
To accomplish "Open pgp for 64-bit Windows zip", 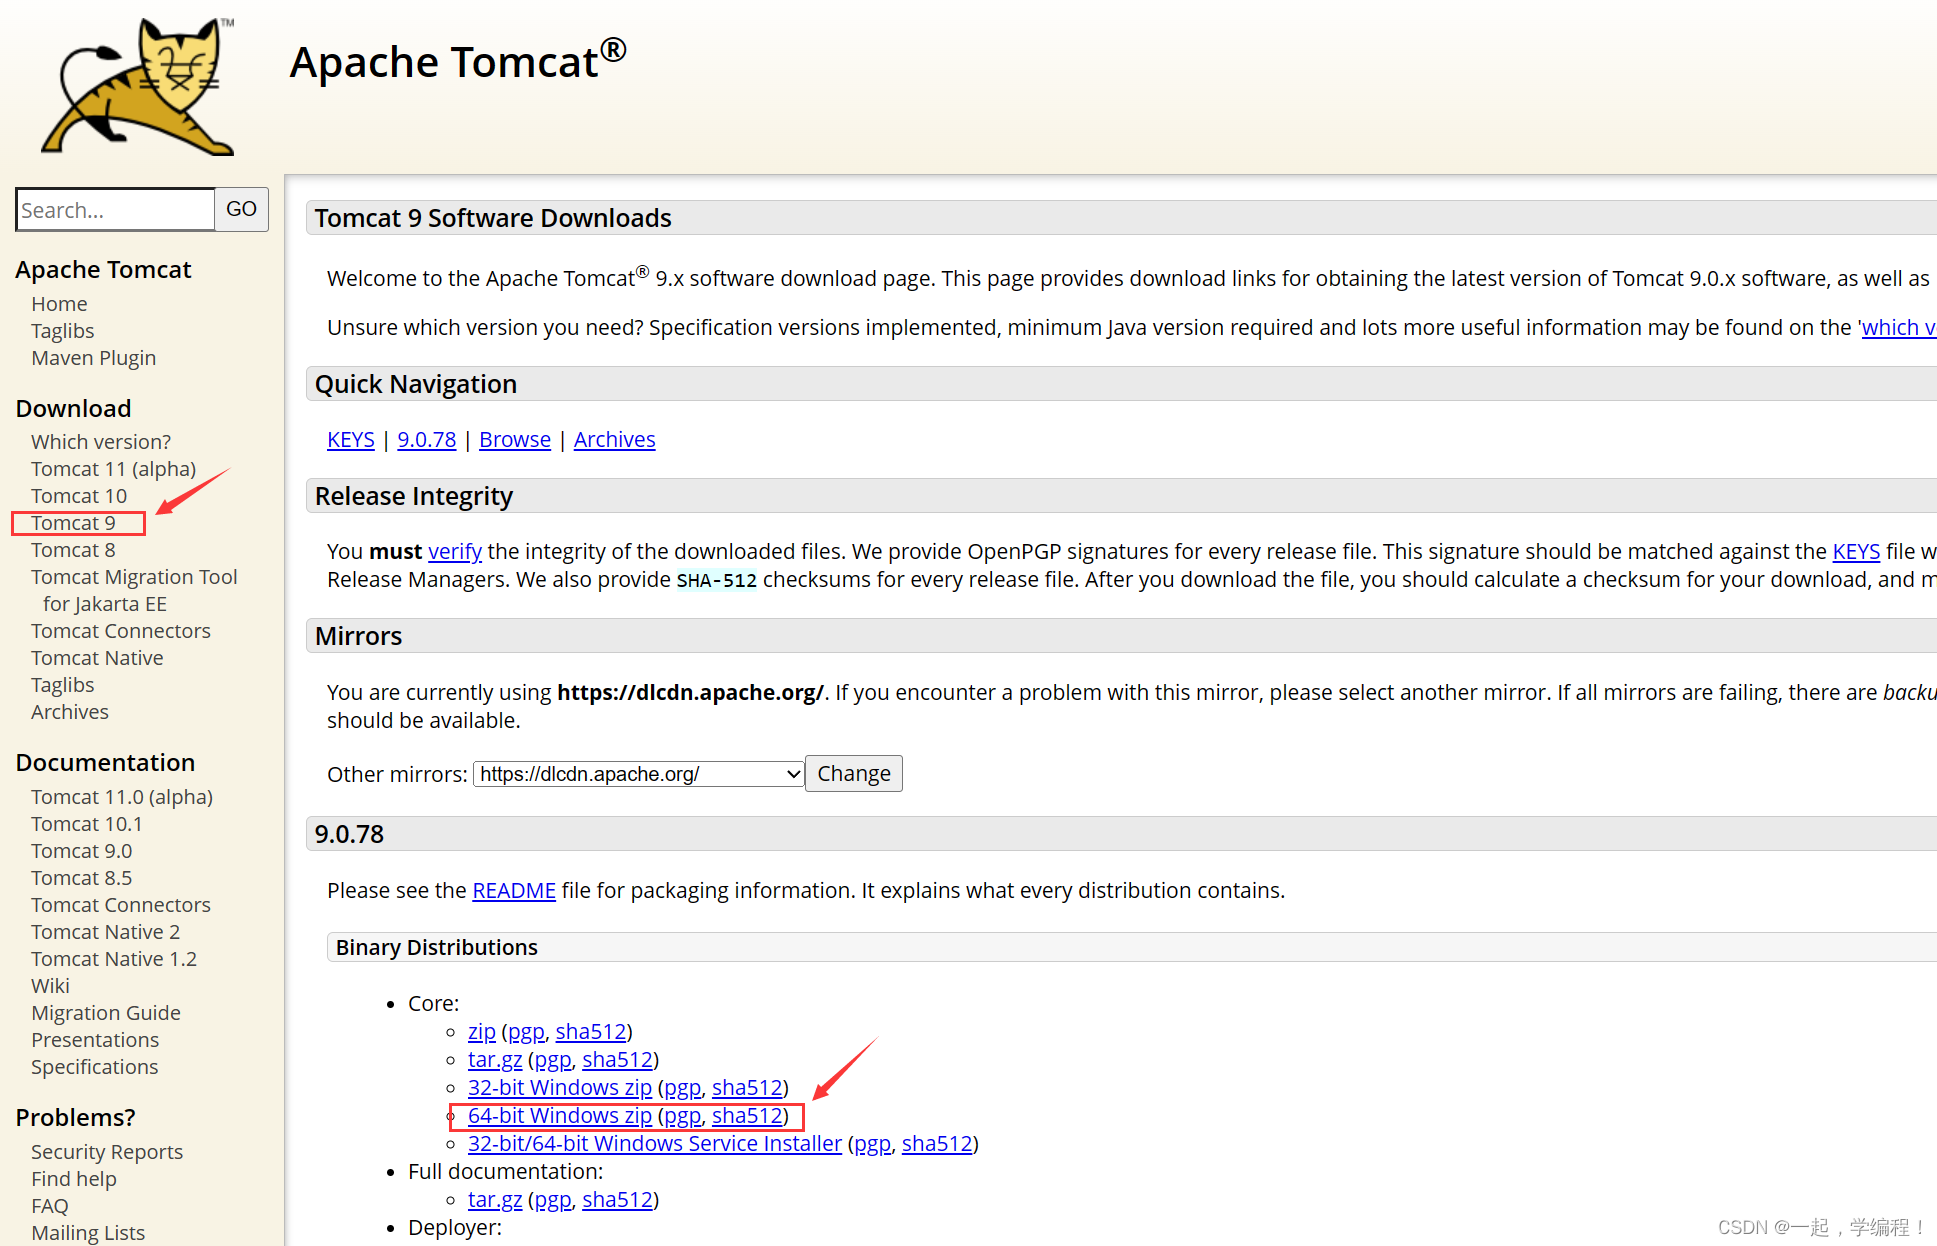I will click(683, 1115).
